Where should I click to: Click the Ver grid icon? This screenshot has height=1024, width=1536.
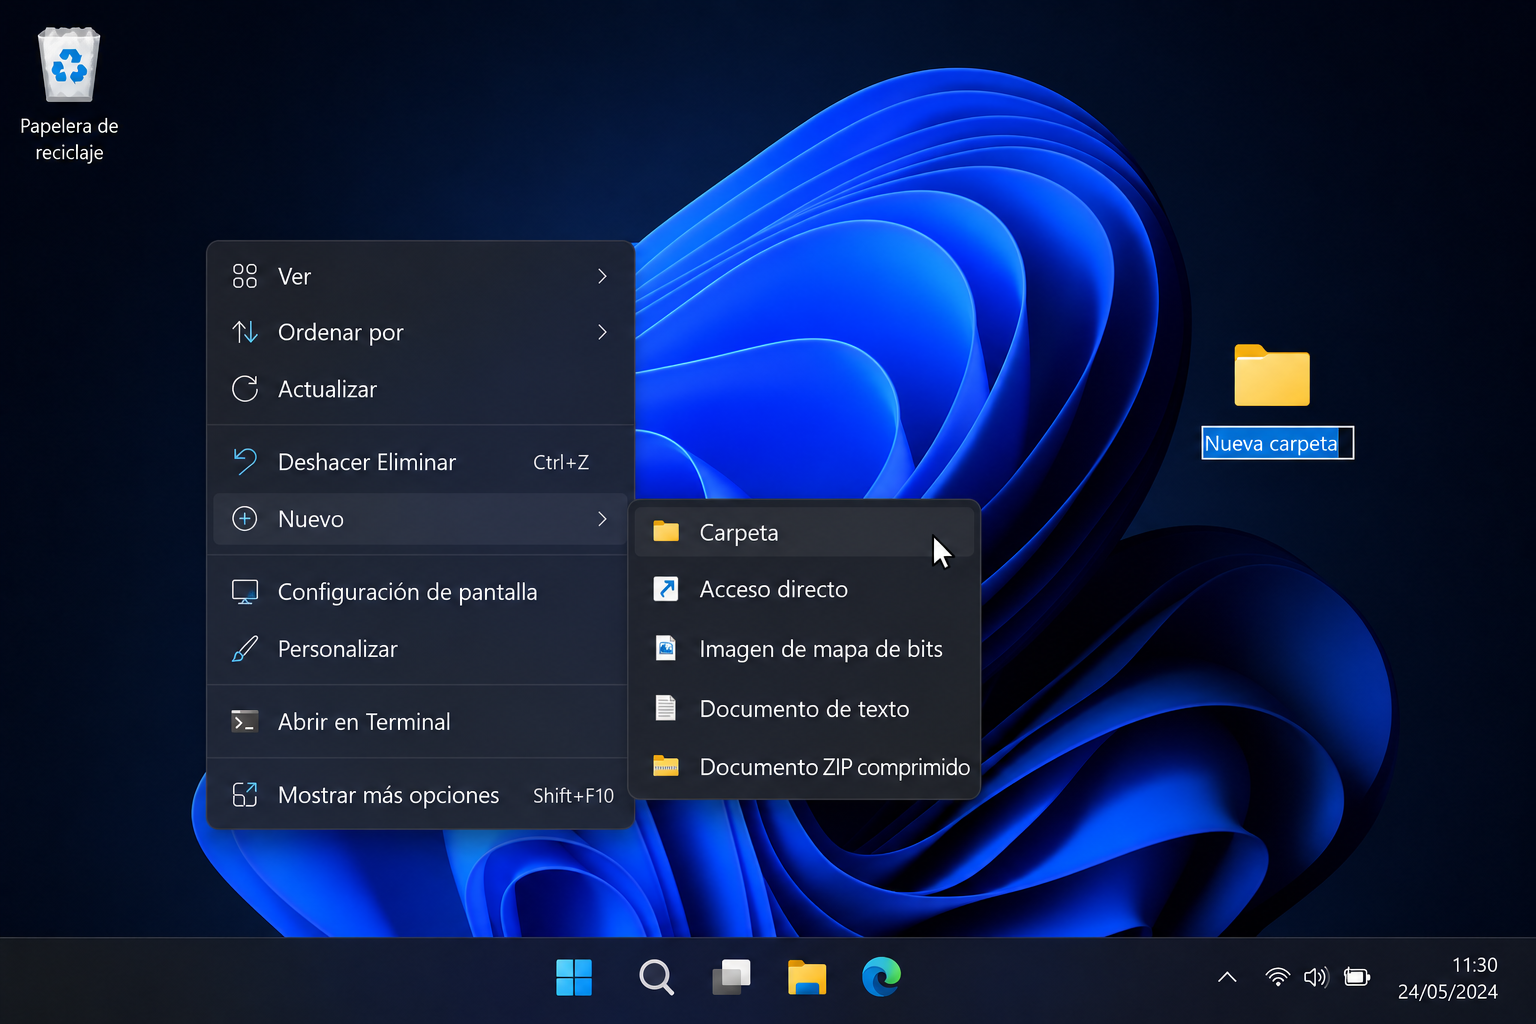click(245, 276)
